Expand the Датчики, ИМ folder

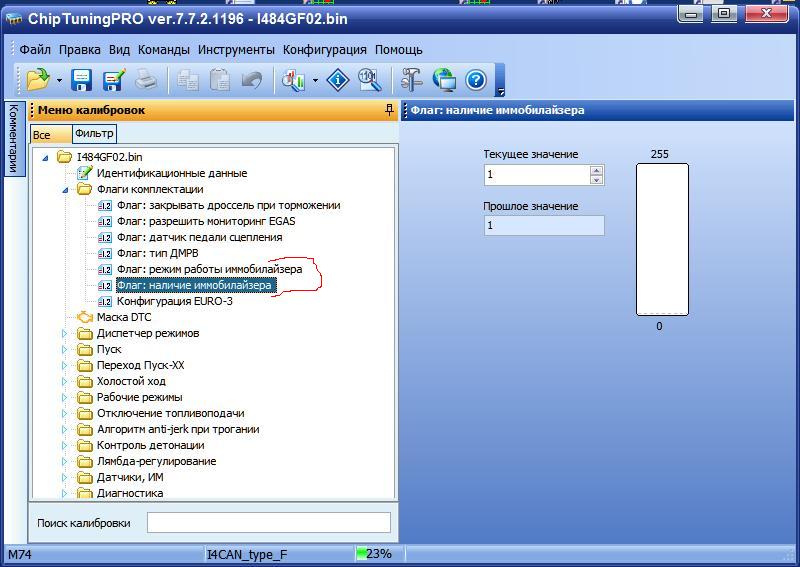tap(64, 477)
